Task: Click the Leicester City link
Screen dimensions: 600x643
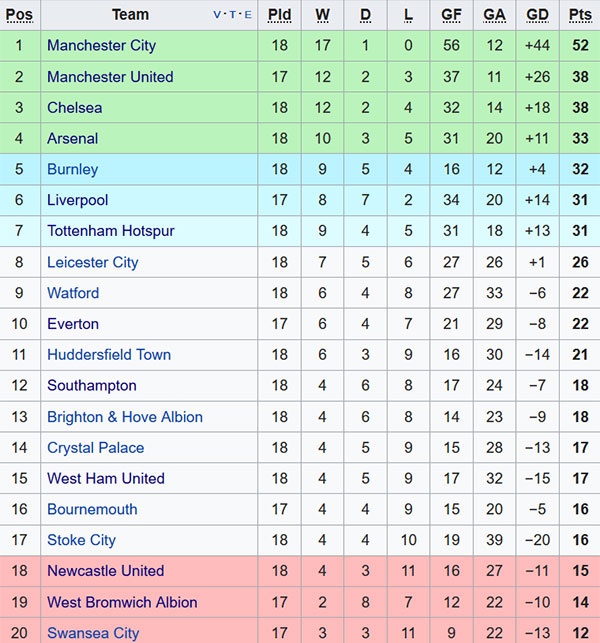Action: coord(92,263)
